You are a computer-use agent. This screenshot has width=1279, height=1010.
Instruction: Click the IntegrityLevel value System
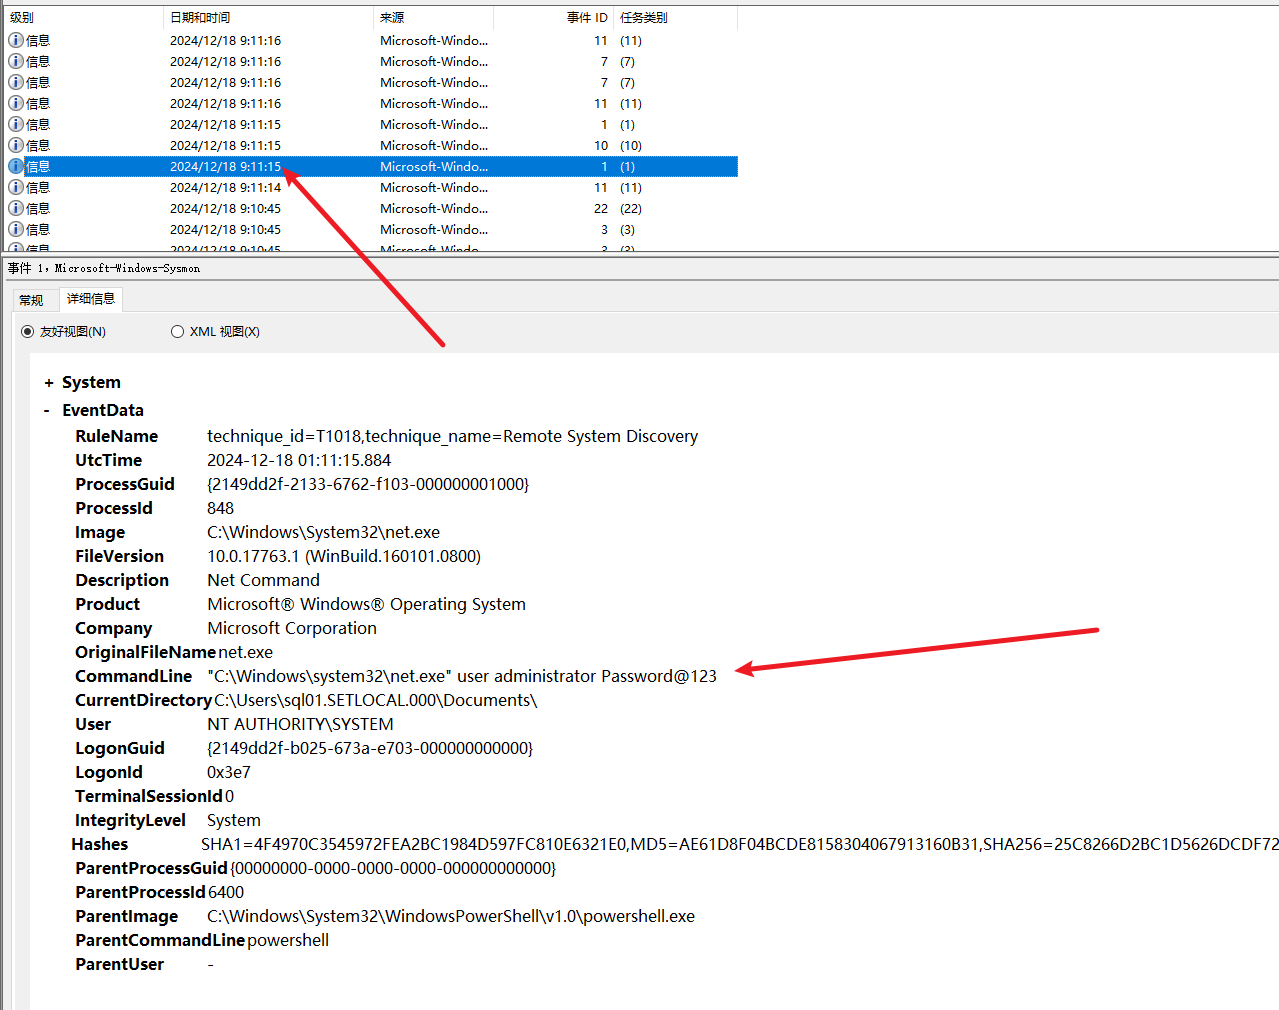233,820
